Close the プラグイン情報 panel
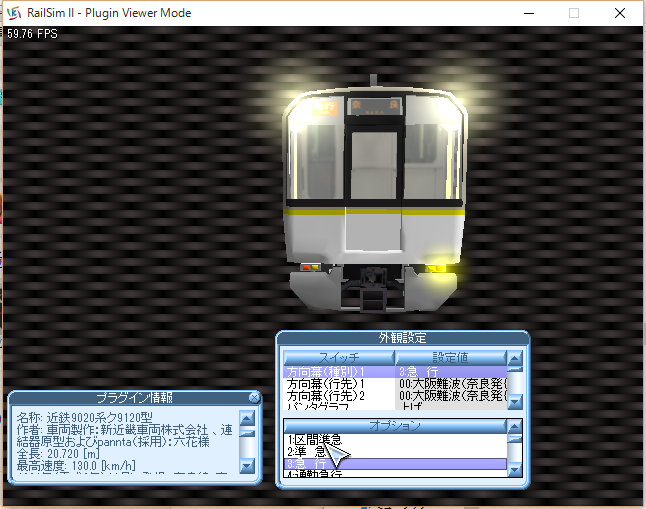646x509 pixels. point(254,397)
